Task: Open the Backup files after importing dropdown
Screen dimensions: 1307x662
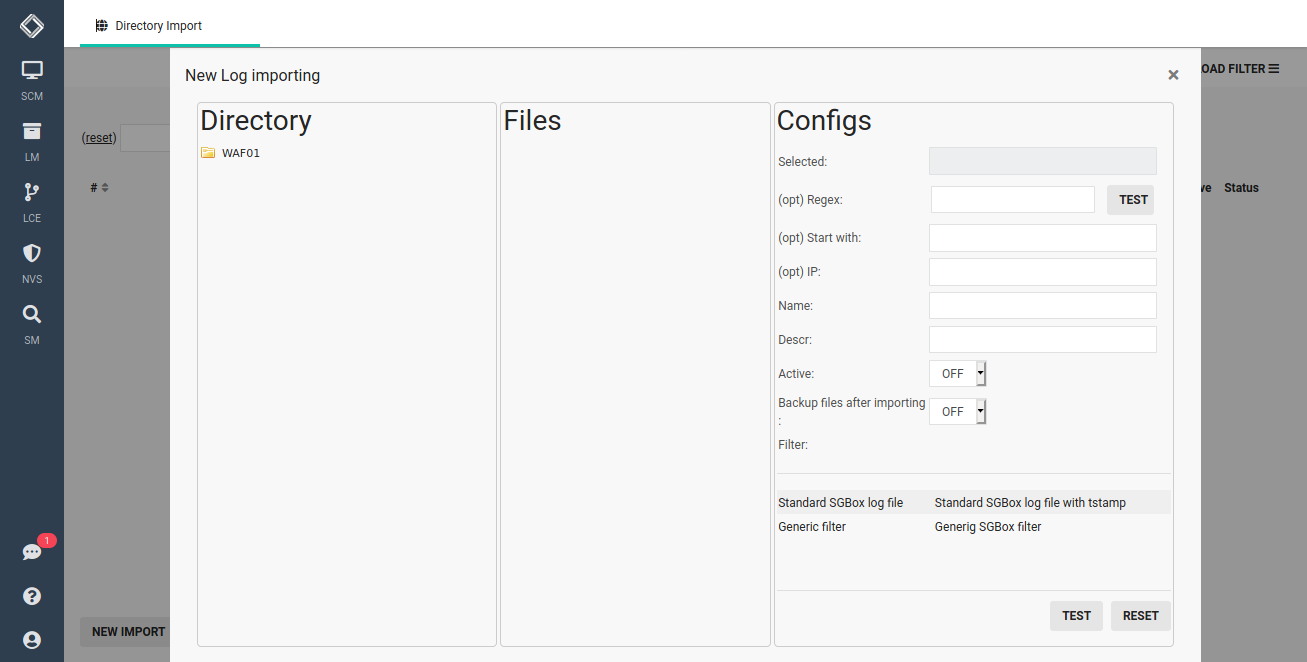Action: pyautogui.click(x=956, y=410)
